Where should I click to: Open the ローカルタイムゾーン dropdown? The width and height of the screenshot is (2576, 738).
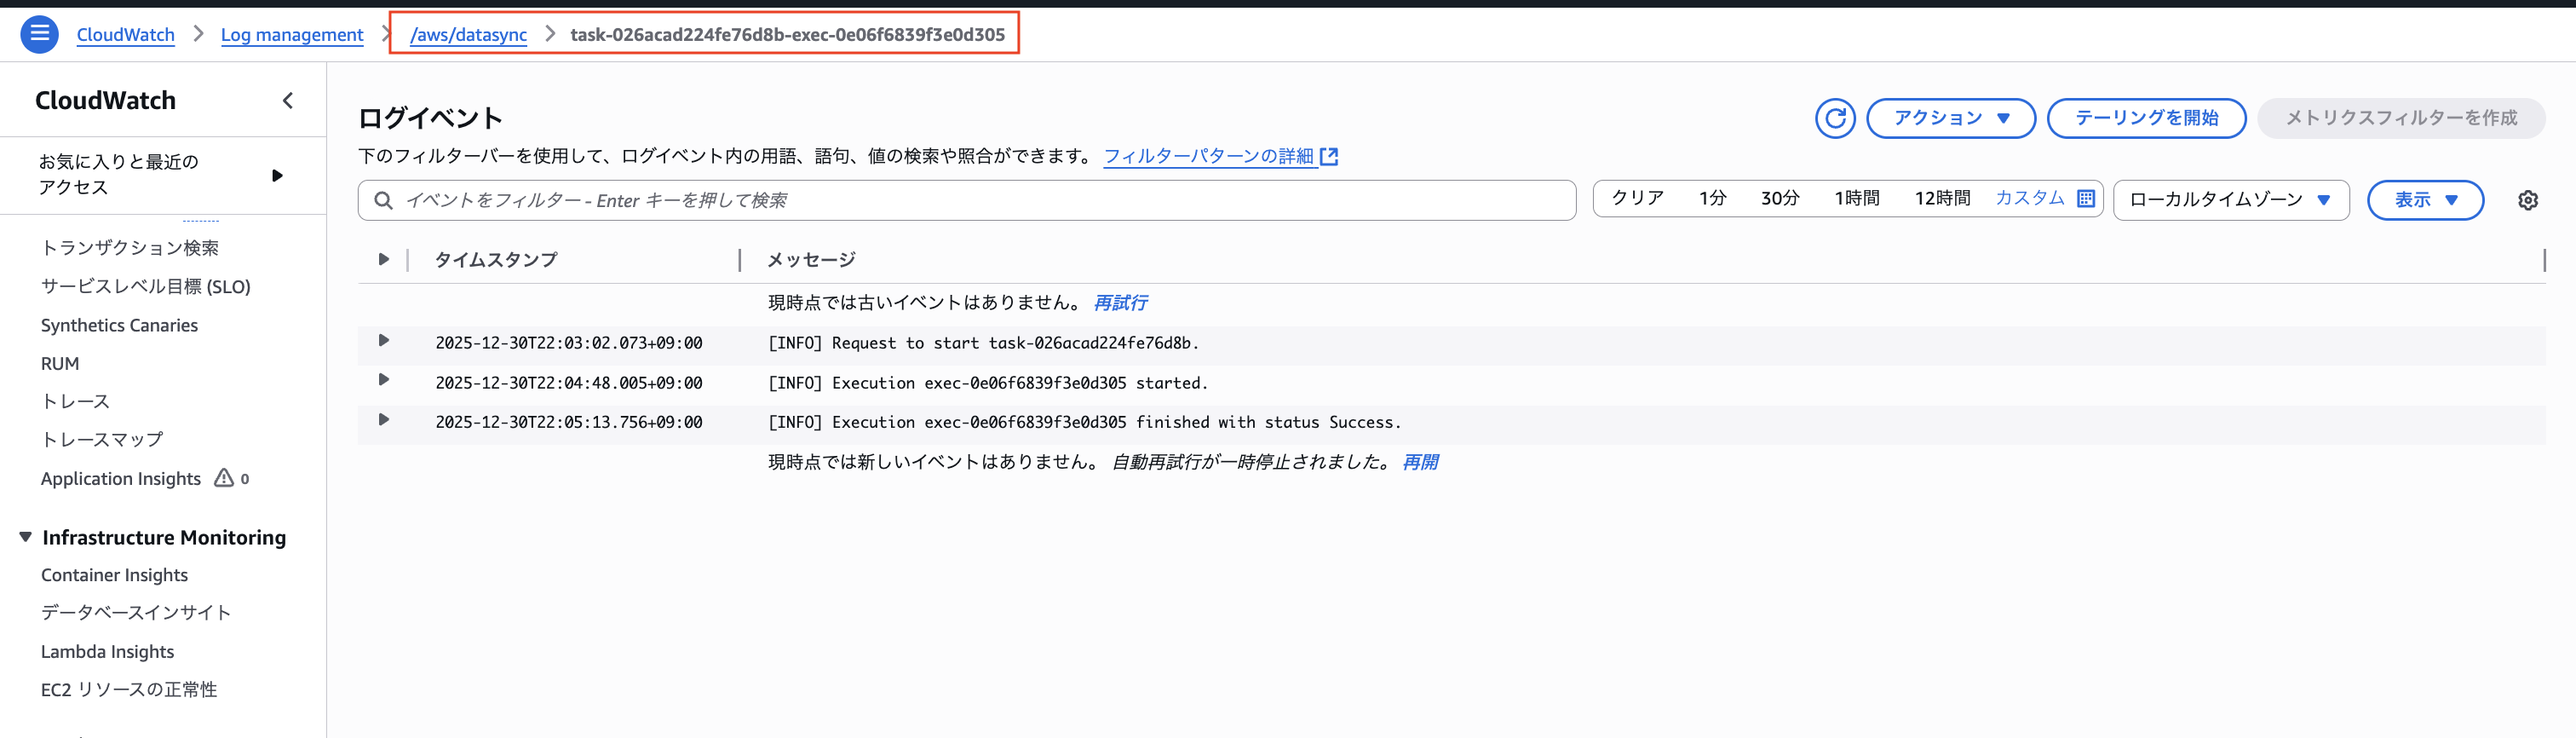pos(2231,200)
